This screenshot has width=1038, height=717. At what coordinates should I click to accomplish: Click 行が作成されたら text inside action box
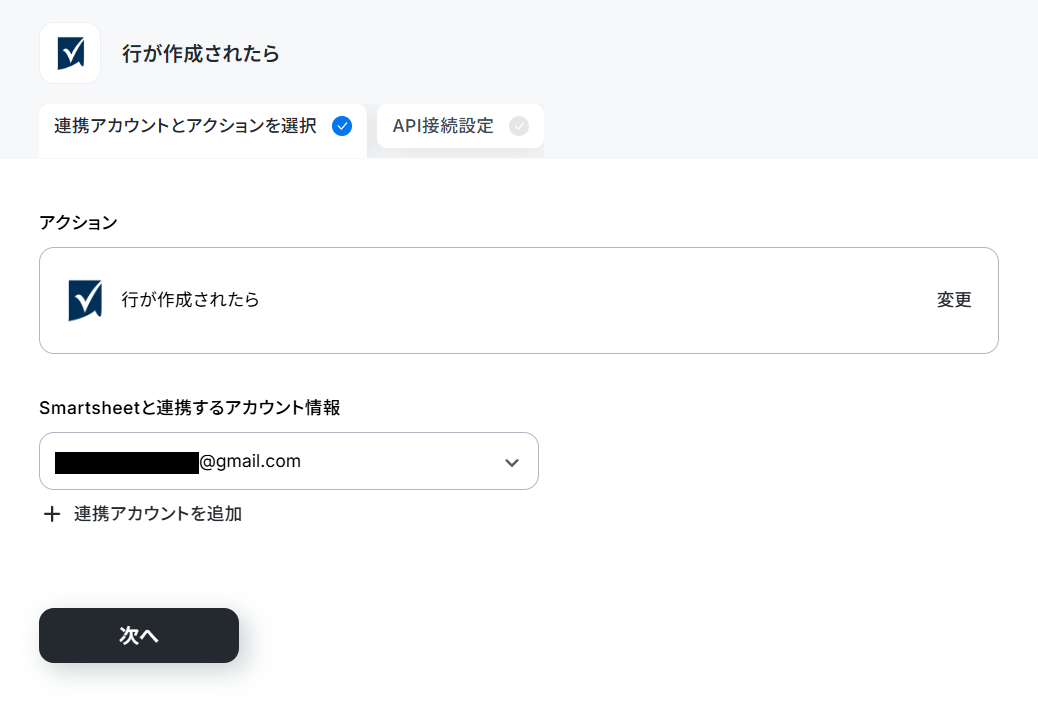(x=190, y=299)
